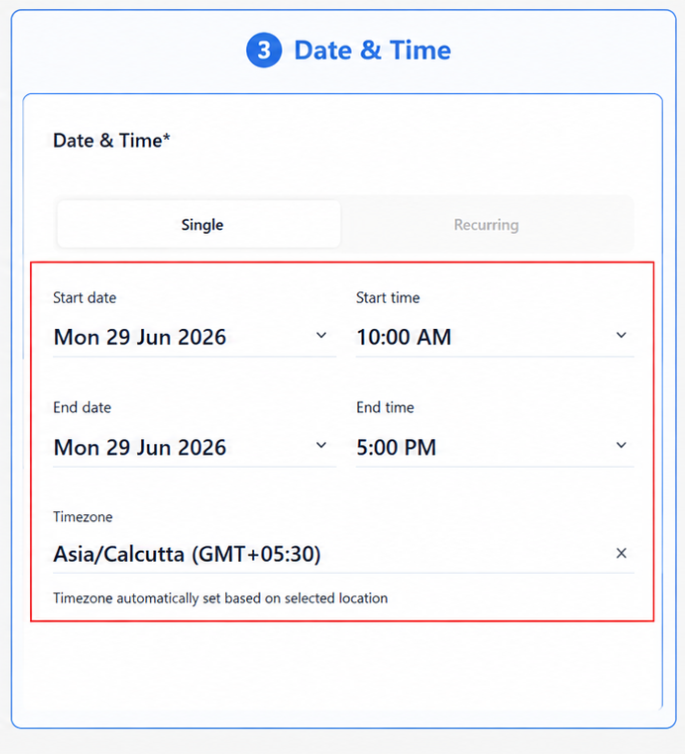The height and width of the screenshot is (754, 685).
Task: Click the End time label
Action: coord(385,407)
